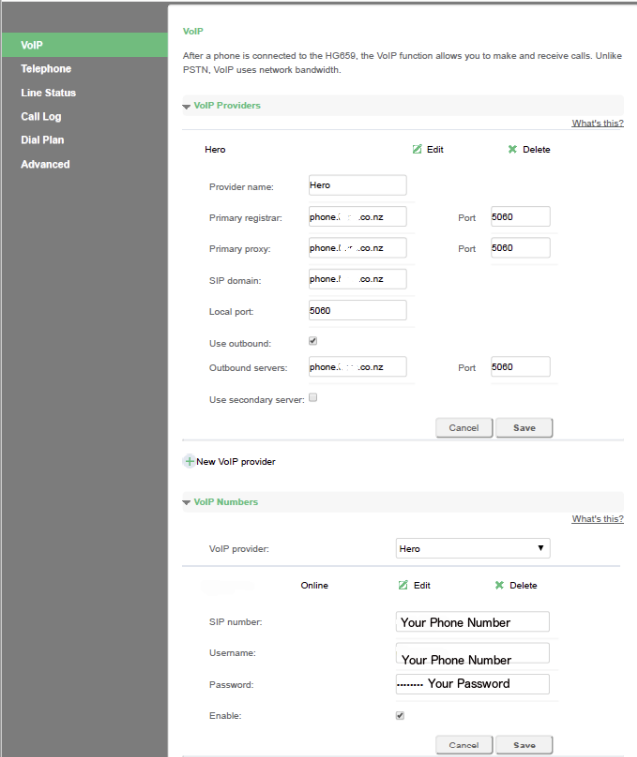The width and height of the screenshot is (637, 757).
Task: Click the Edit pencil icon next to Online
Action: (403, 585)
